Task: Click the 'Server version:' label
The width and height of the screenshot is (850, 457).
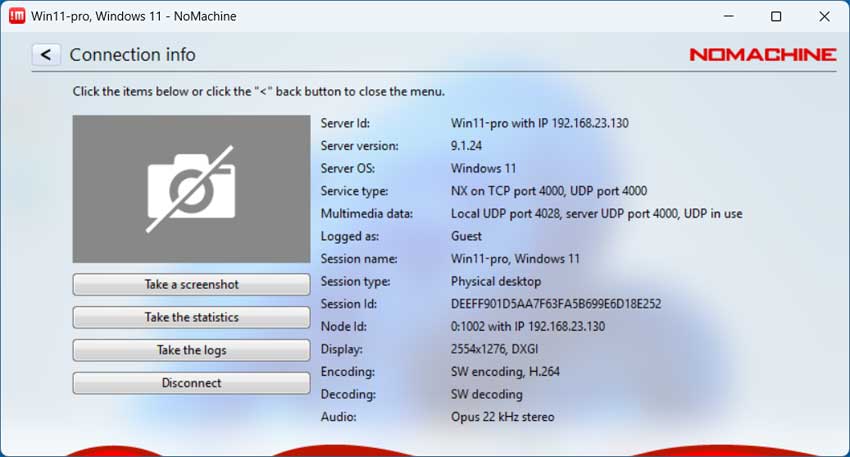Action: (x=359, y=146)
